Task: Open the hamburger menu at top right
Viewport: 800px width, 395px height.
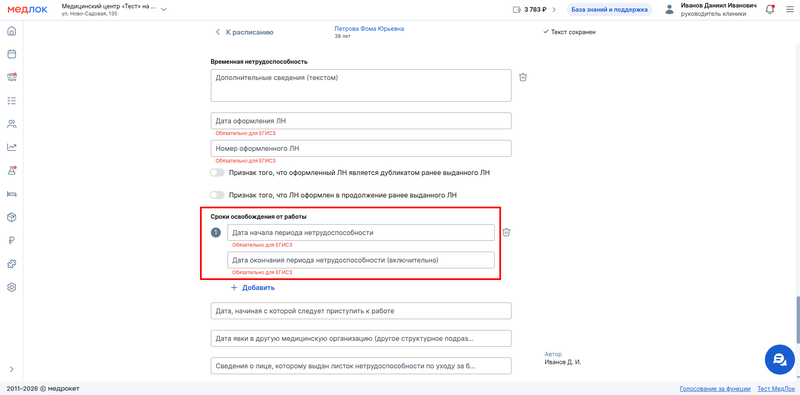Action: [789, 10]
